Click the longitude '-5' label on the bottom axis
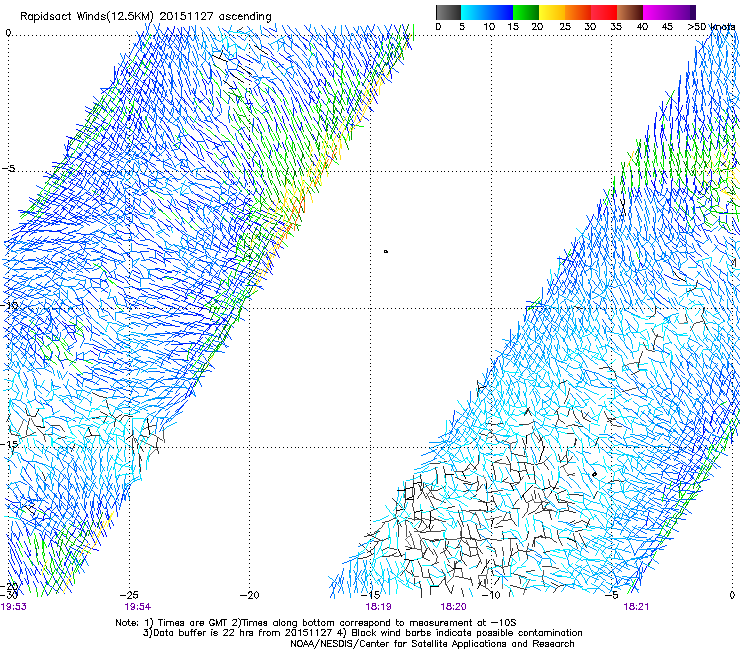The height and width of the screenshot is (650, 740). [612, 595]
